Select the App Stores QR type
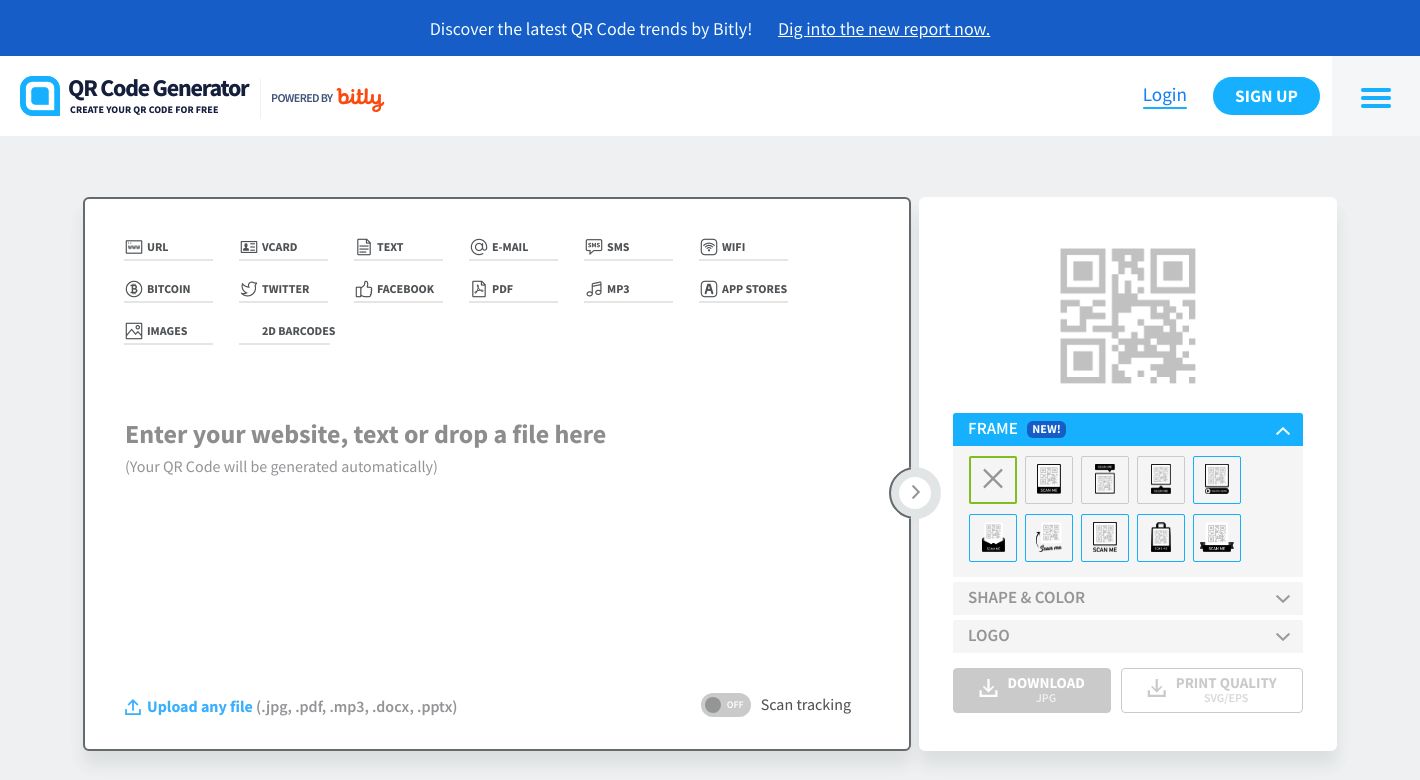Viewport: 1420px width, 780px height. coord(743,289)
